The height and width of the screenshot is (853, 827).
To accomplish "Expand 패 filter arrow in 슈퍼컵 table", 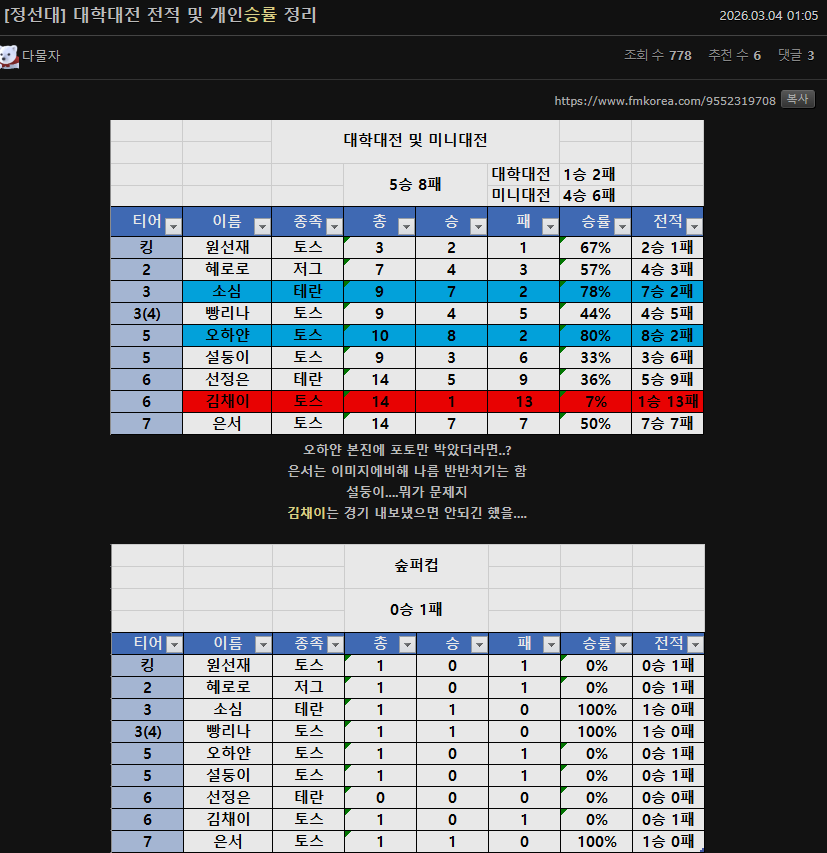I will tap(551, 645).
